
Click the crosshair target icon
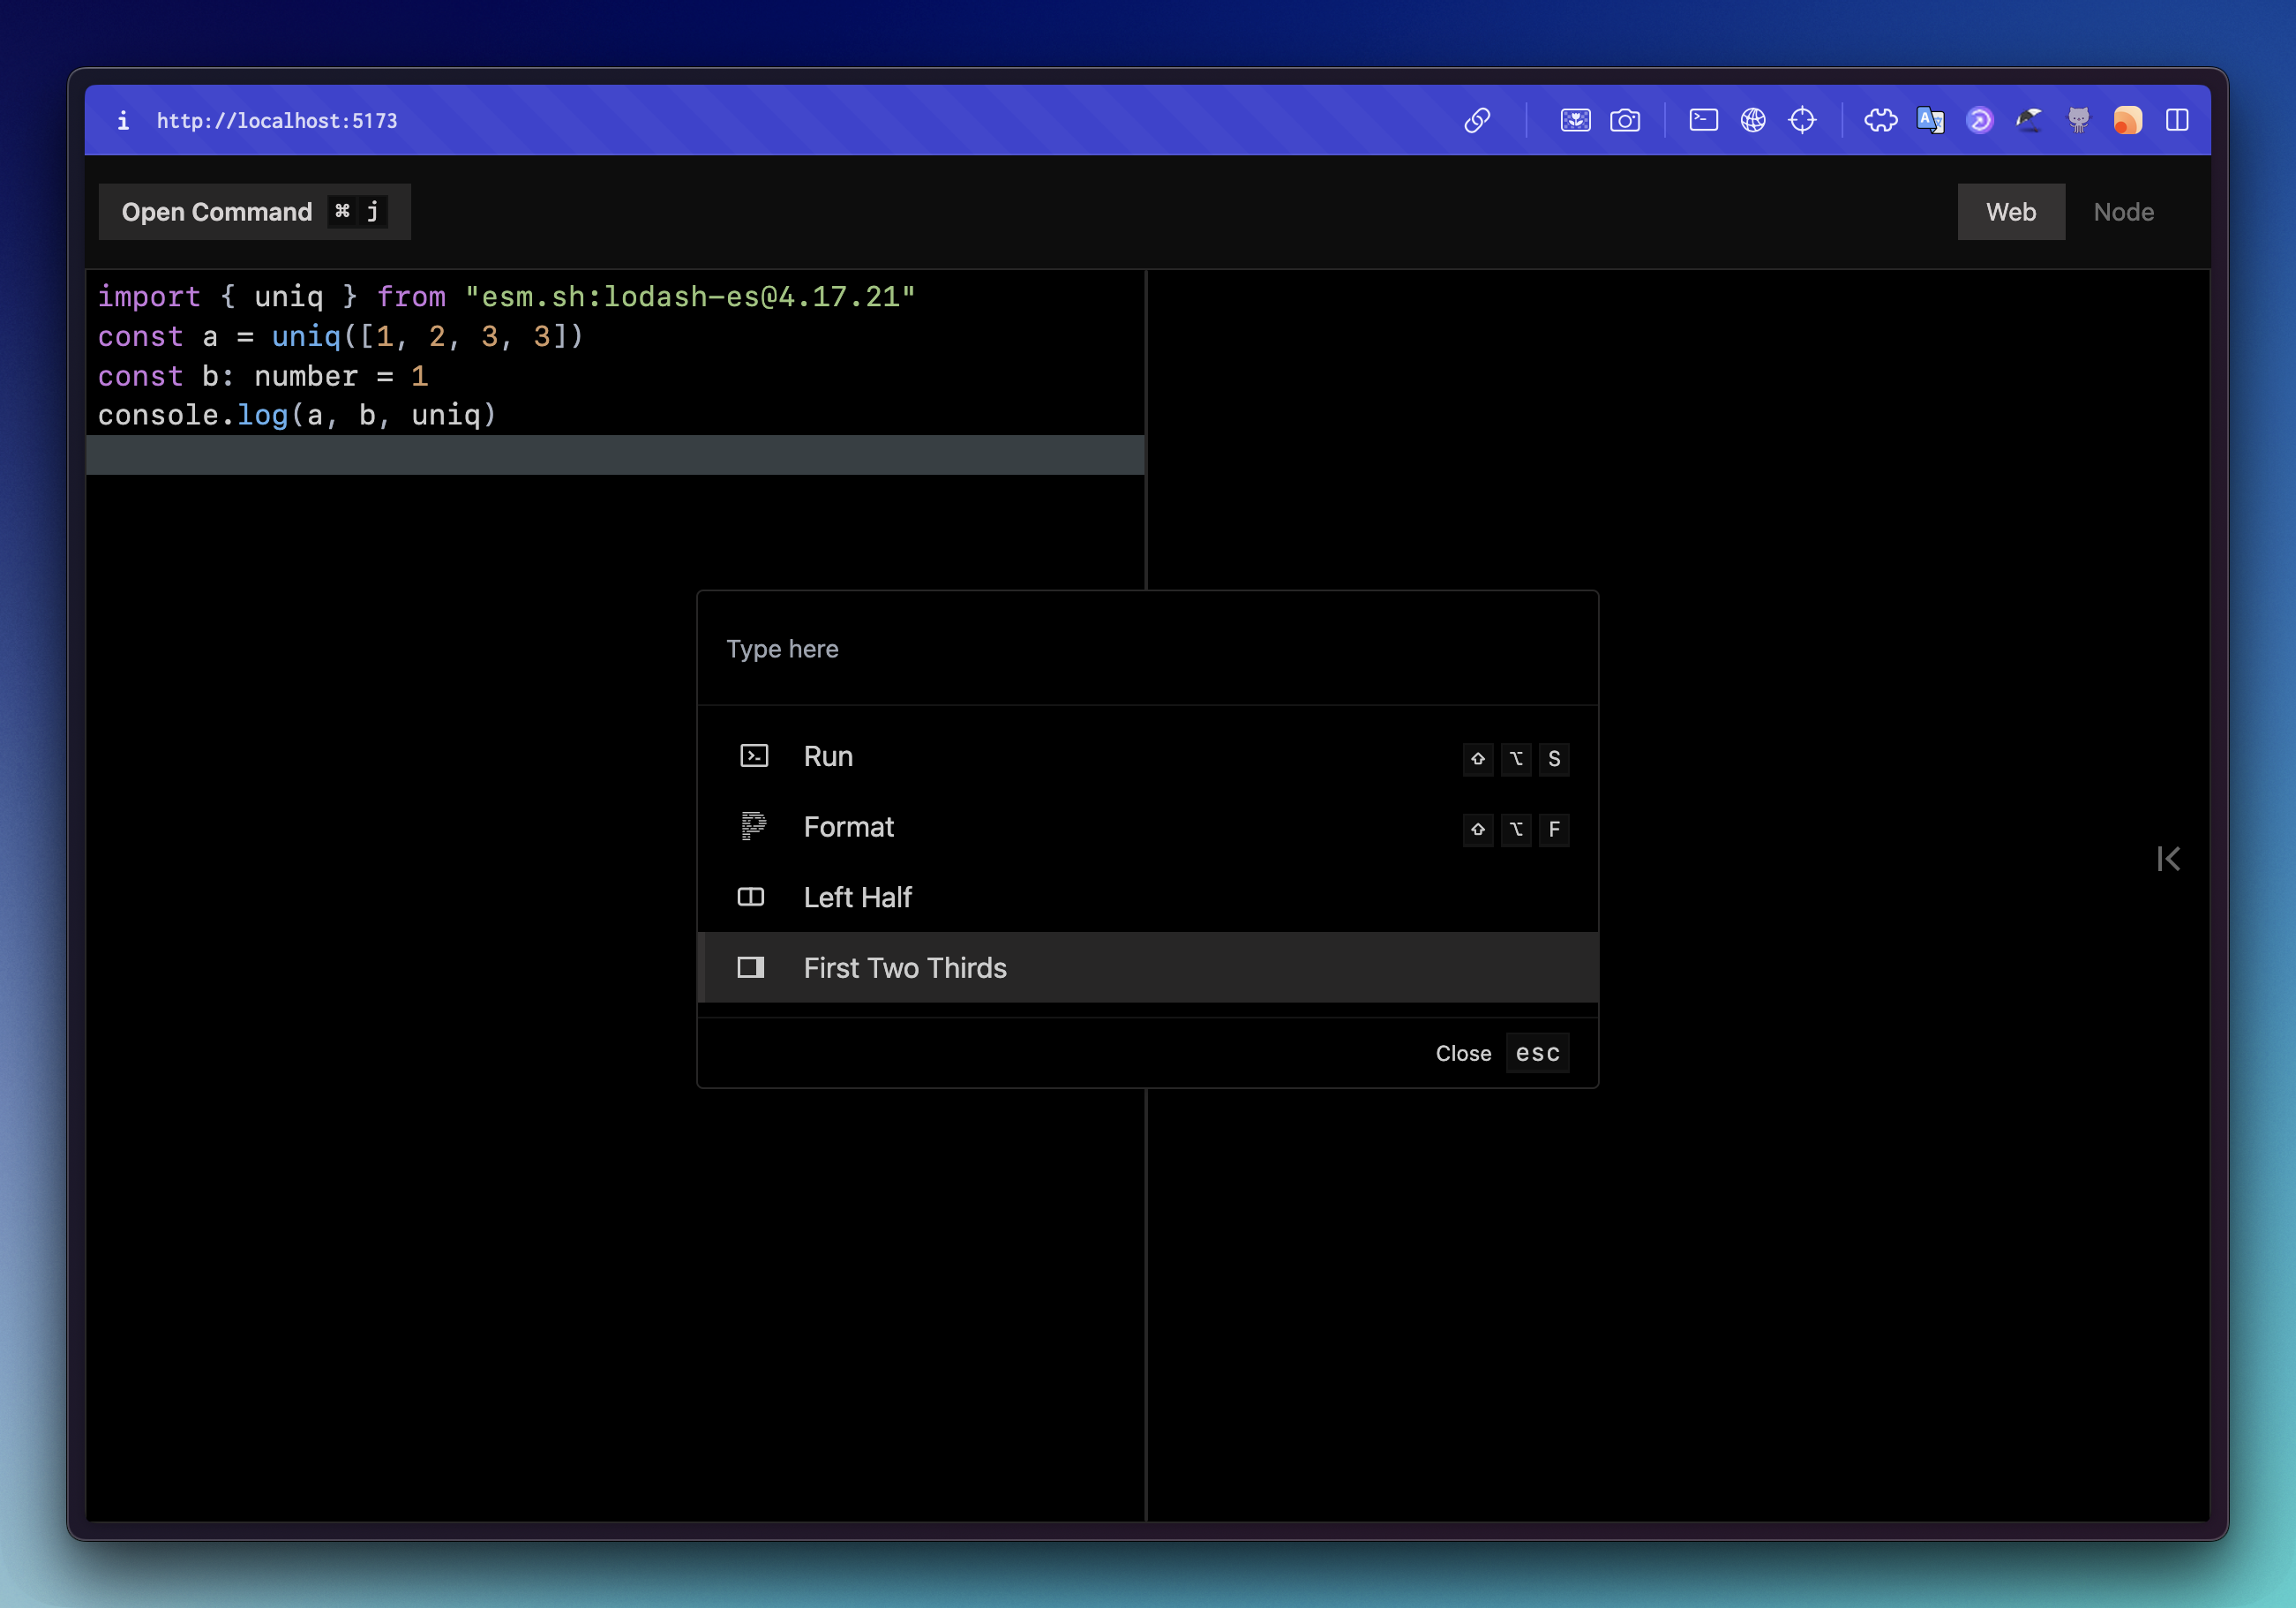click(1802, 120)
